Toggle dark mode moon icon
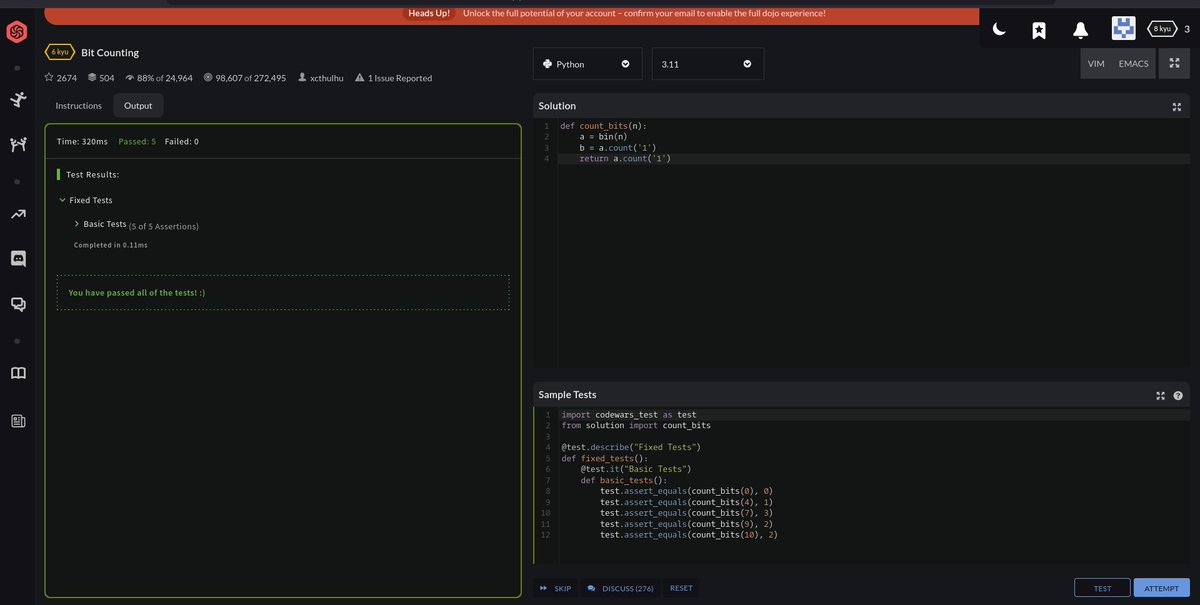The height and width of the screenshot is (605, 1200). (999, 29)
